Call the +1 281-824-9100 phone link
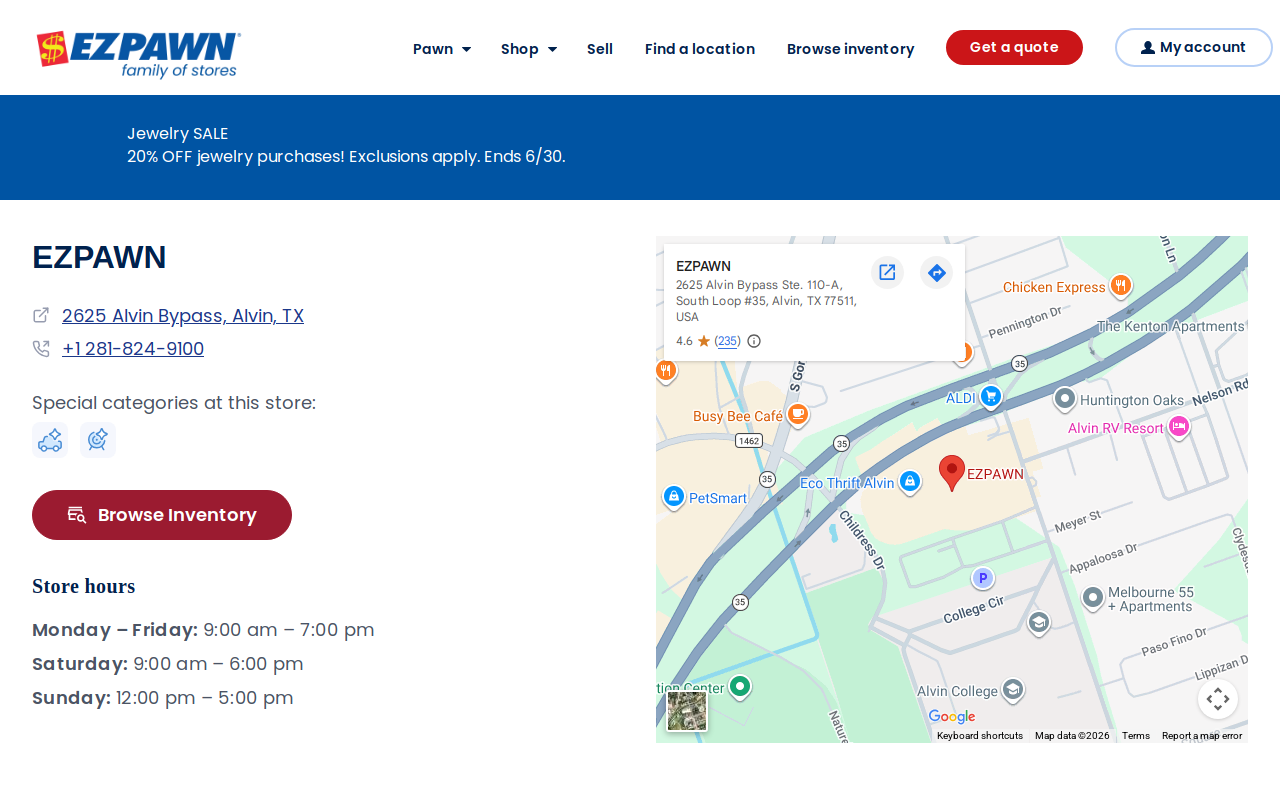 (133, 349)
